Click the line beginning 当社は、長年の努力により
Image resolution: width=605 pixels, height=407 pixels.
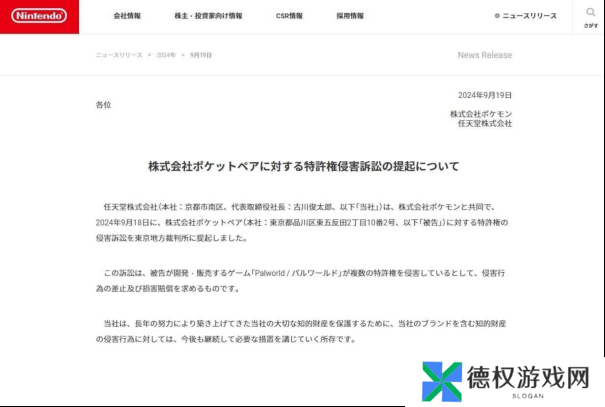pos(305,324)
